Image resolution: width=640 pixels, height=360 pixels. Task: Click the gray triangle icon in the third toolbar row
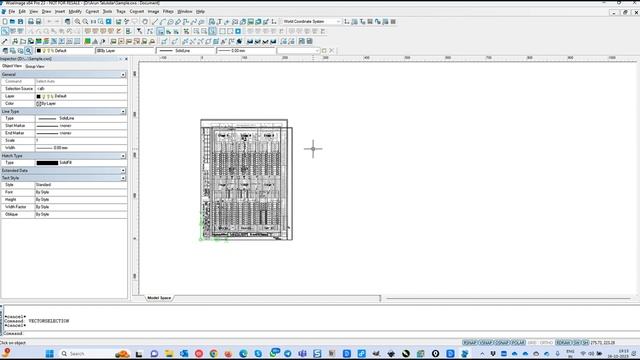pyautogui.click(x=95, y=41)
